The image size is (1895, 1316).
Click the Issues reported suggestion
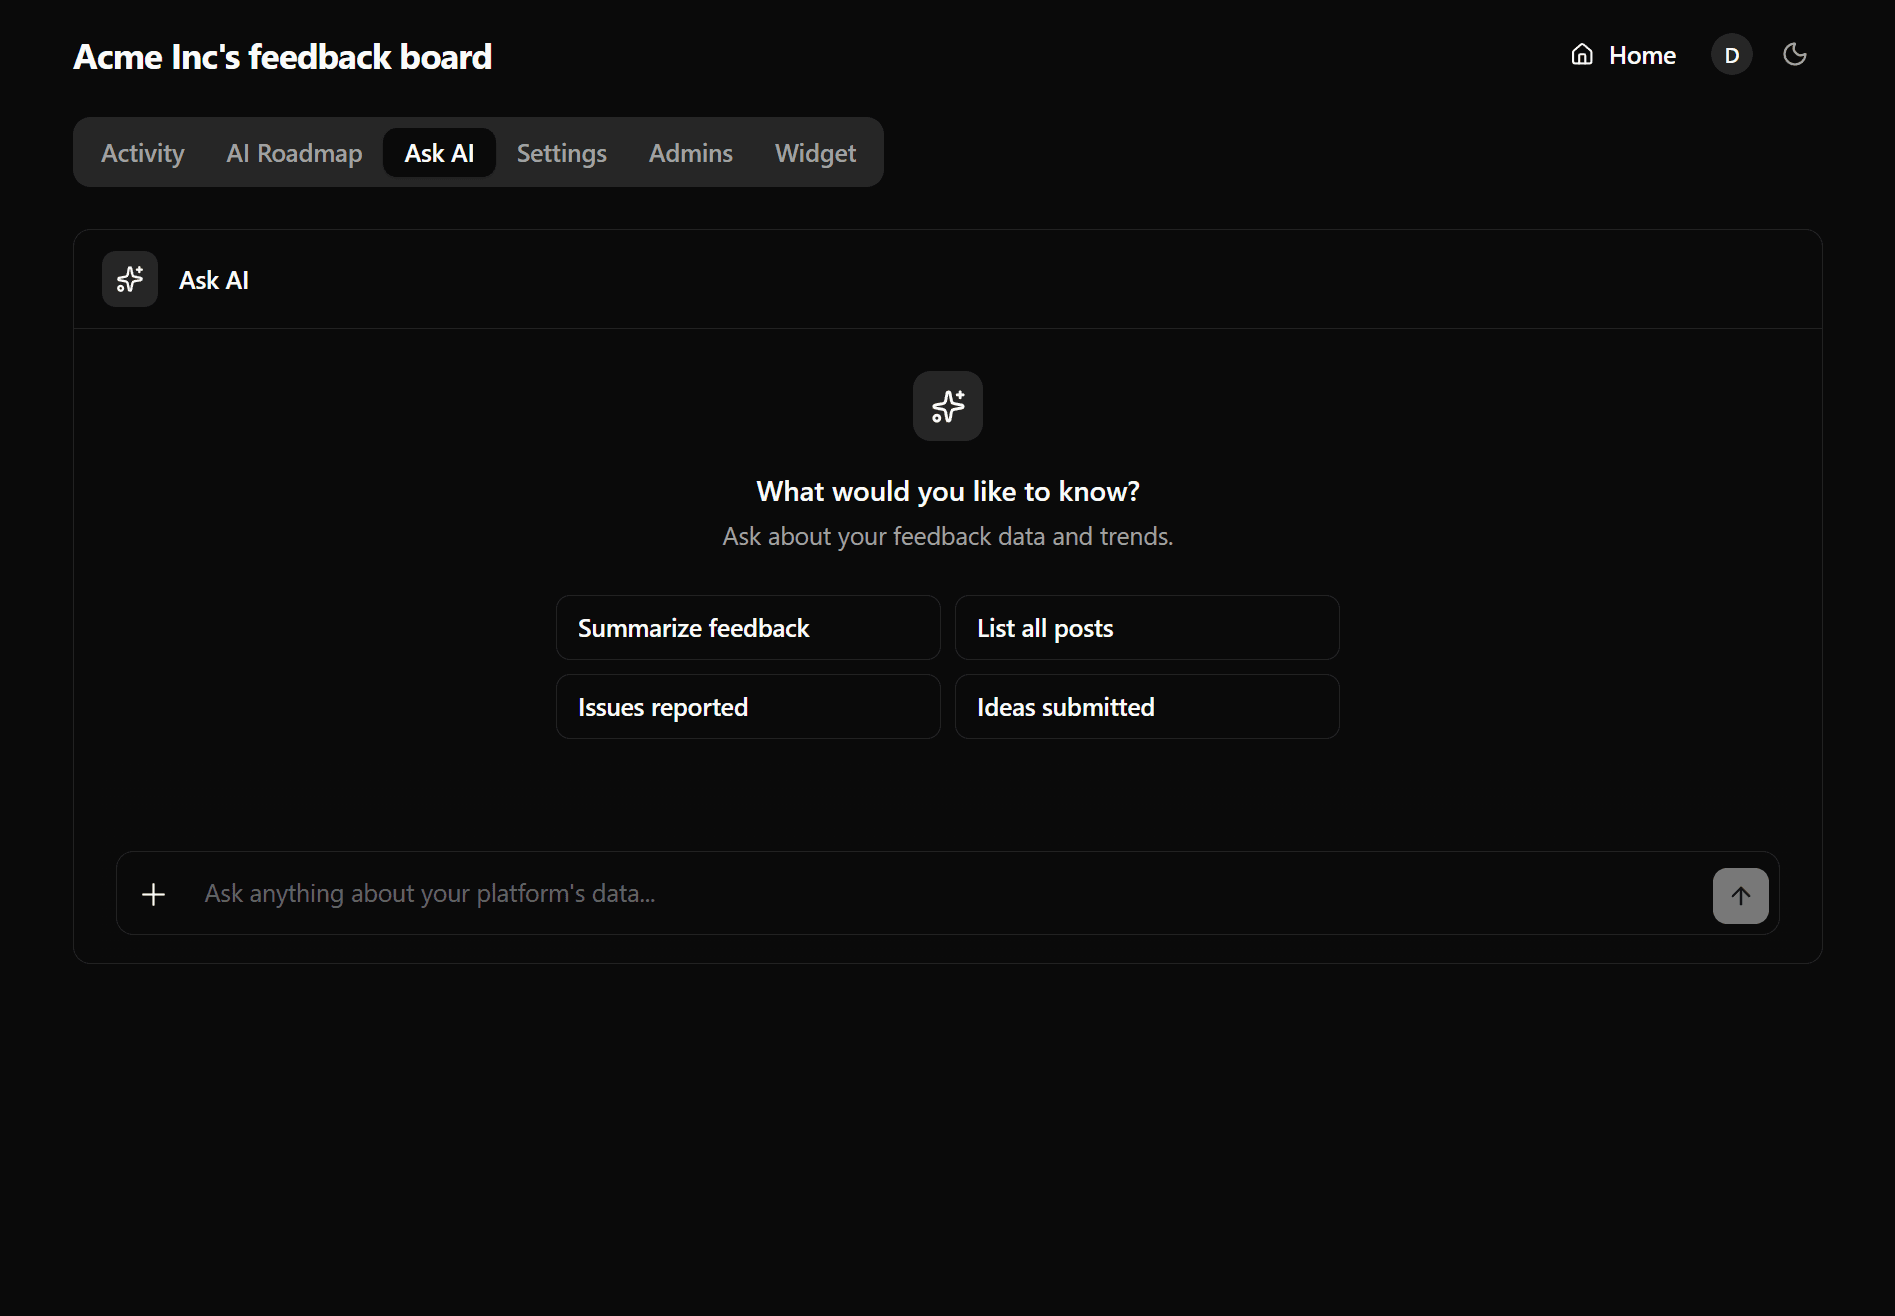(x=747, y=706)
